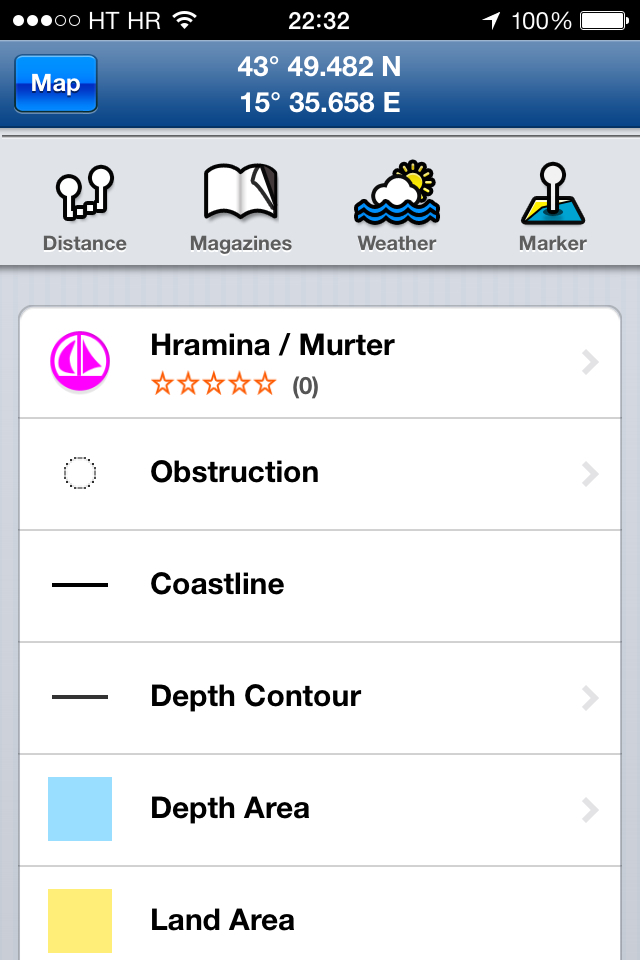640x960 pixels.
Task: Tap the coordinates display in header
Action: coord(320,84)
